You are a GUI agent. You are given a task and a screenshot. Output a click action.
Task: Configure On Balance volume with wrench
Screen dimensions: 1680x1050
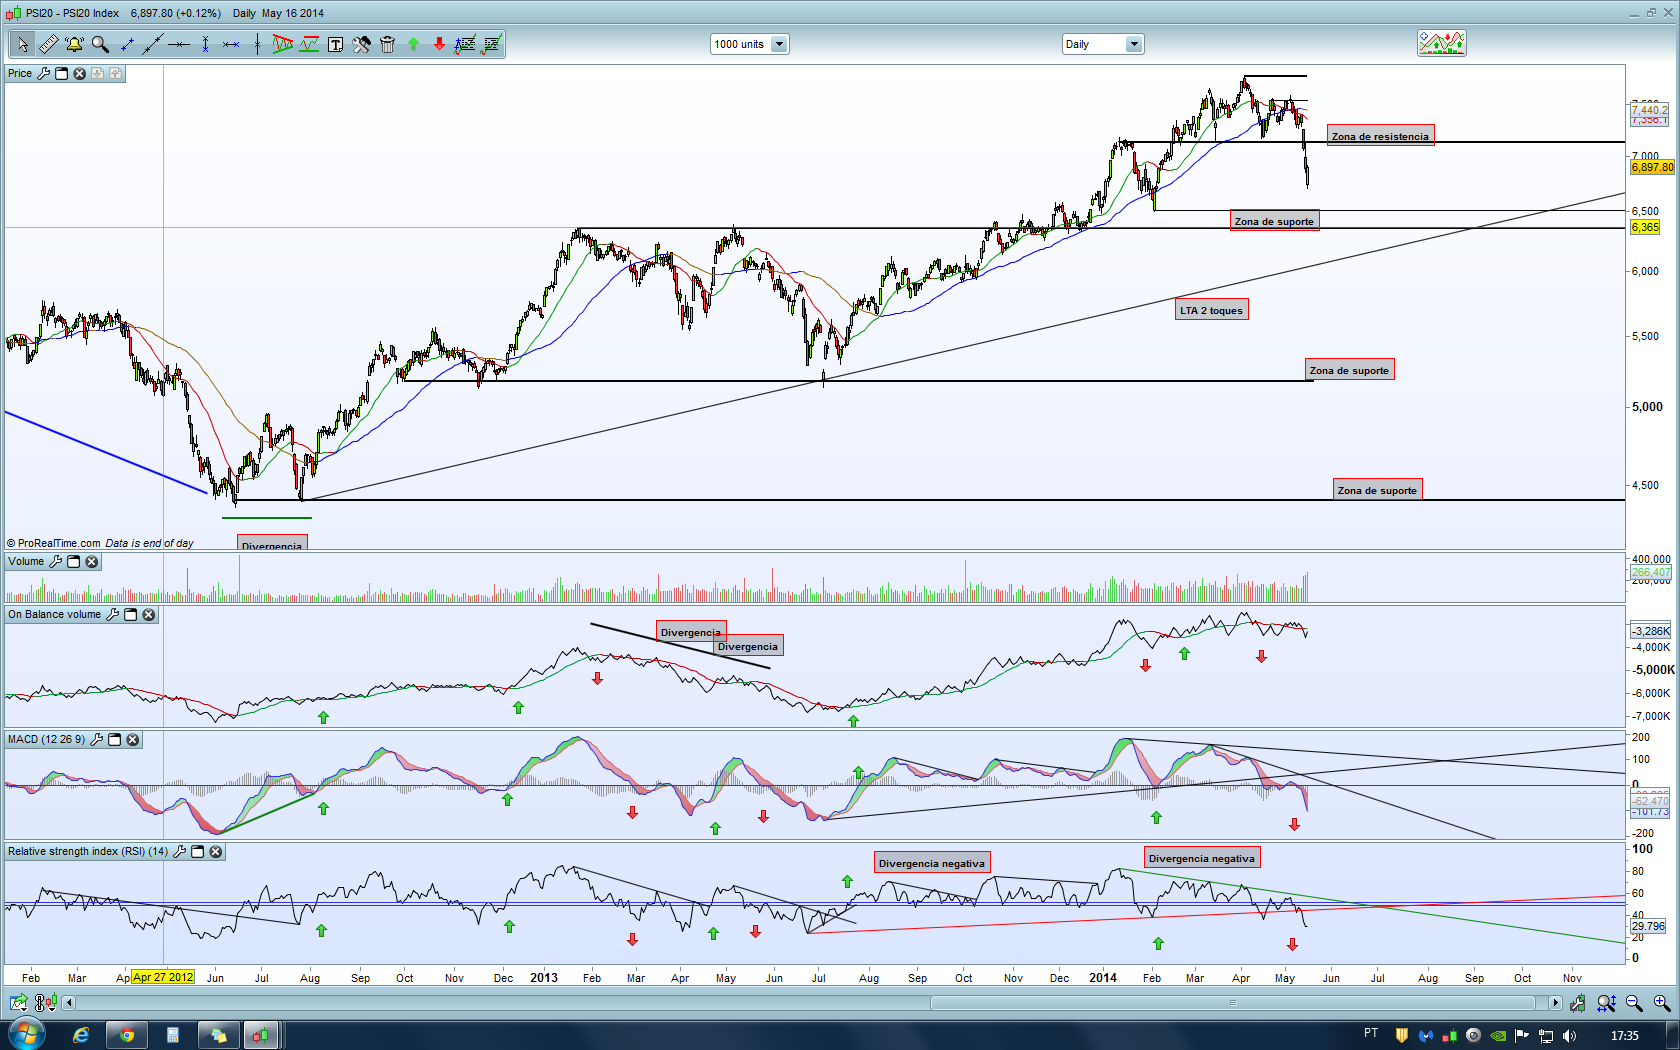click(113, 615)
